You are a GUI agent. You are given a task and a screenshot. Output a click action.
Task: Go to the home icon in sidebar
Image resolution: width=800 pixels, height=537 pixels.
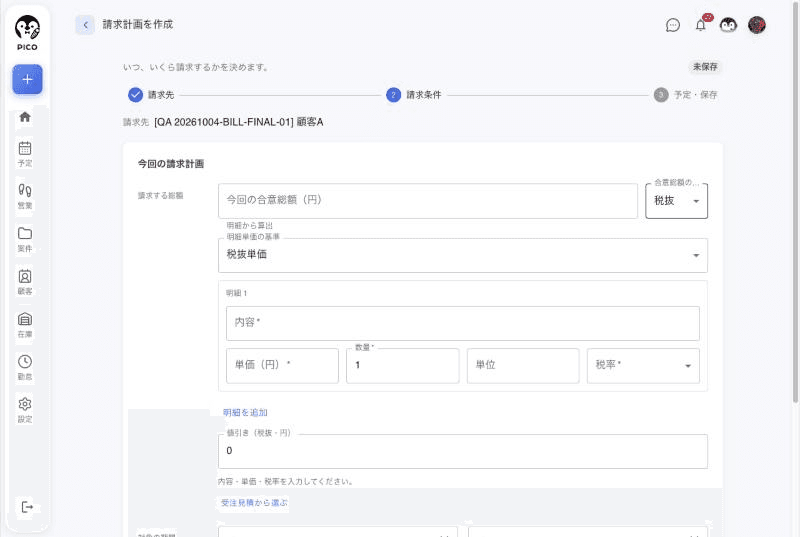(x=25, y=117)
